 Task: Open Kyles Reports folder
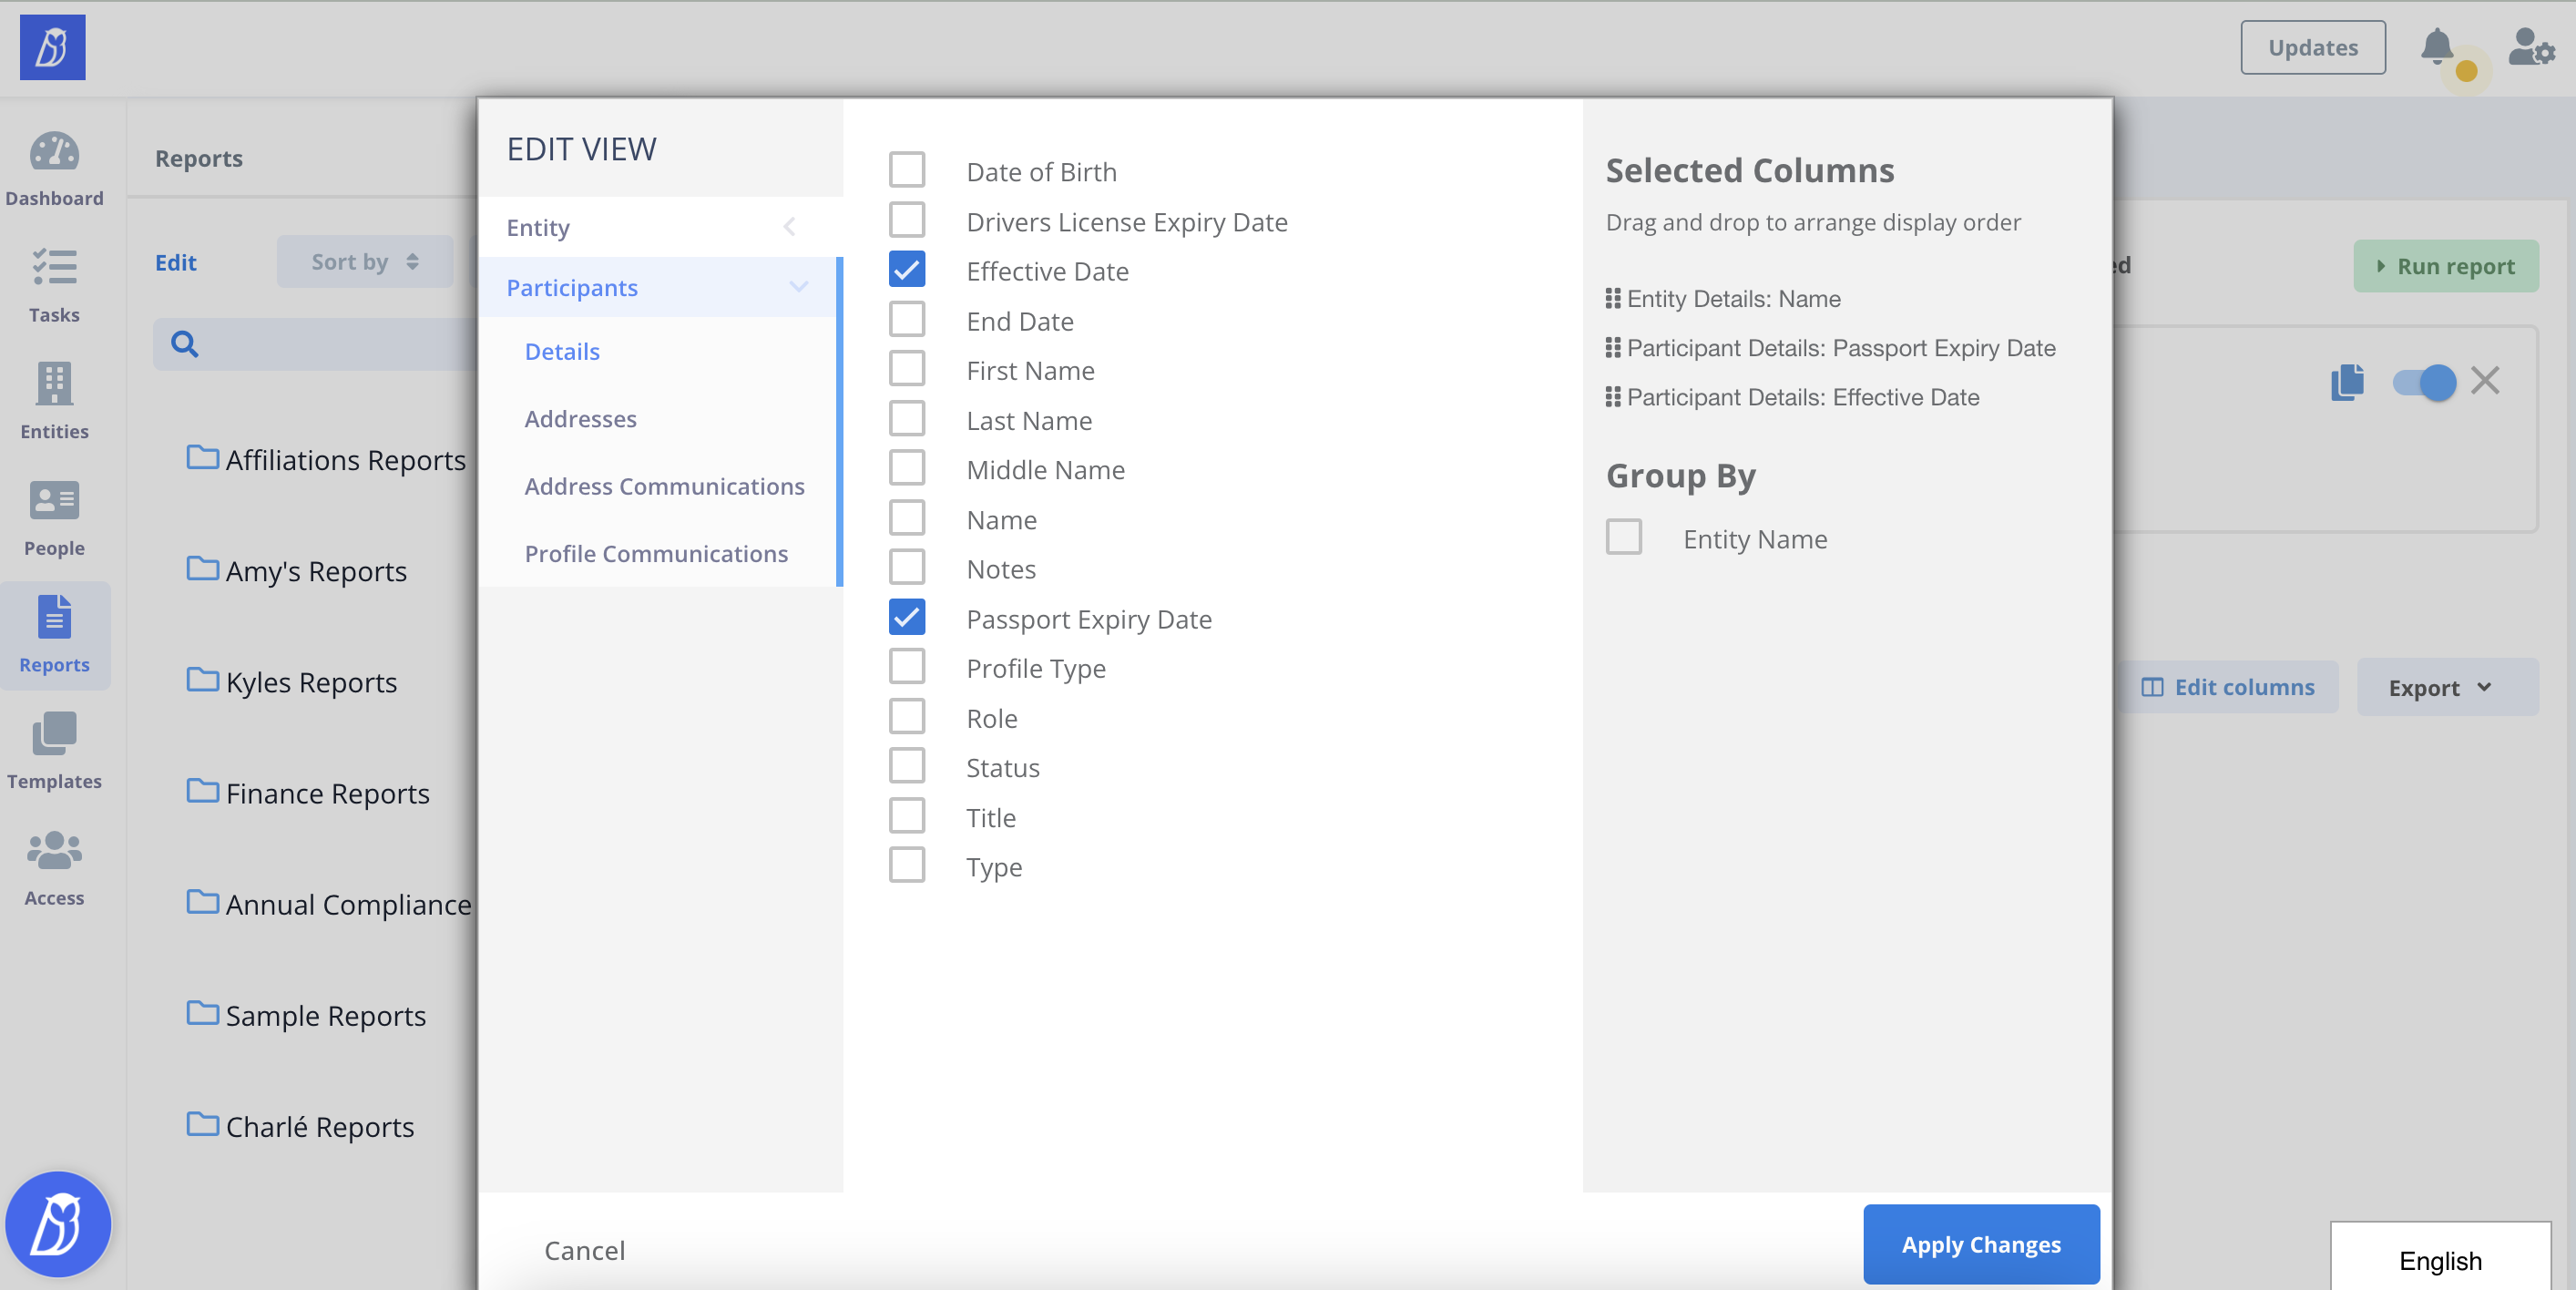coord(292,681)
